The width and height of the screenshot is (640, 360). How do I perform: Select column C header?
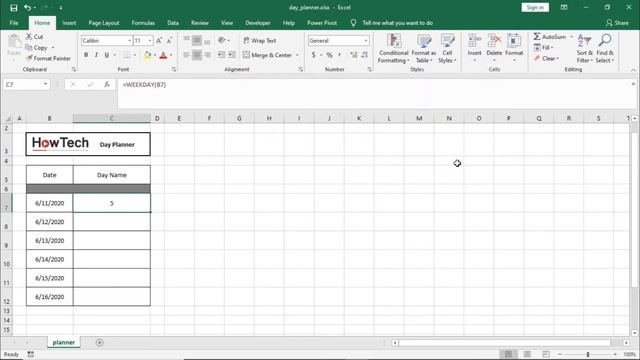click(111, 118)
